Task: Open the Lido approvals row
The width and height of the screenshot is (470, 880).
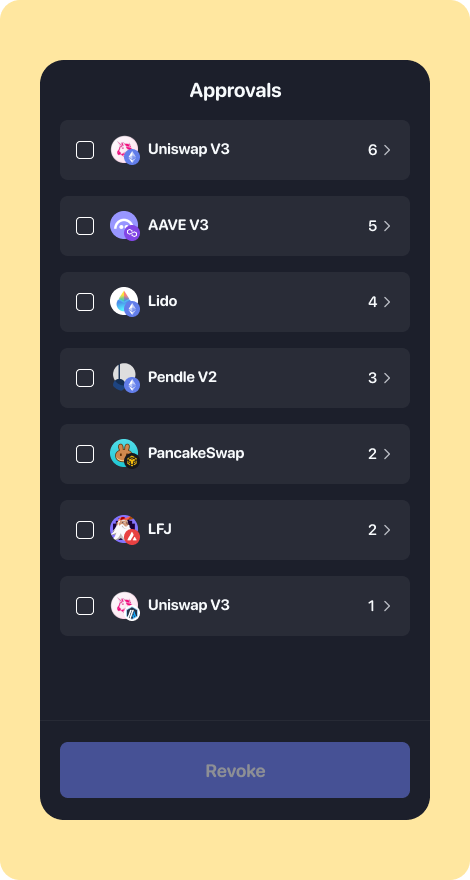Action: click(235, 302)
